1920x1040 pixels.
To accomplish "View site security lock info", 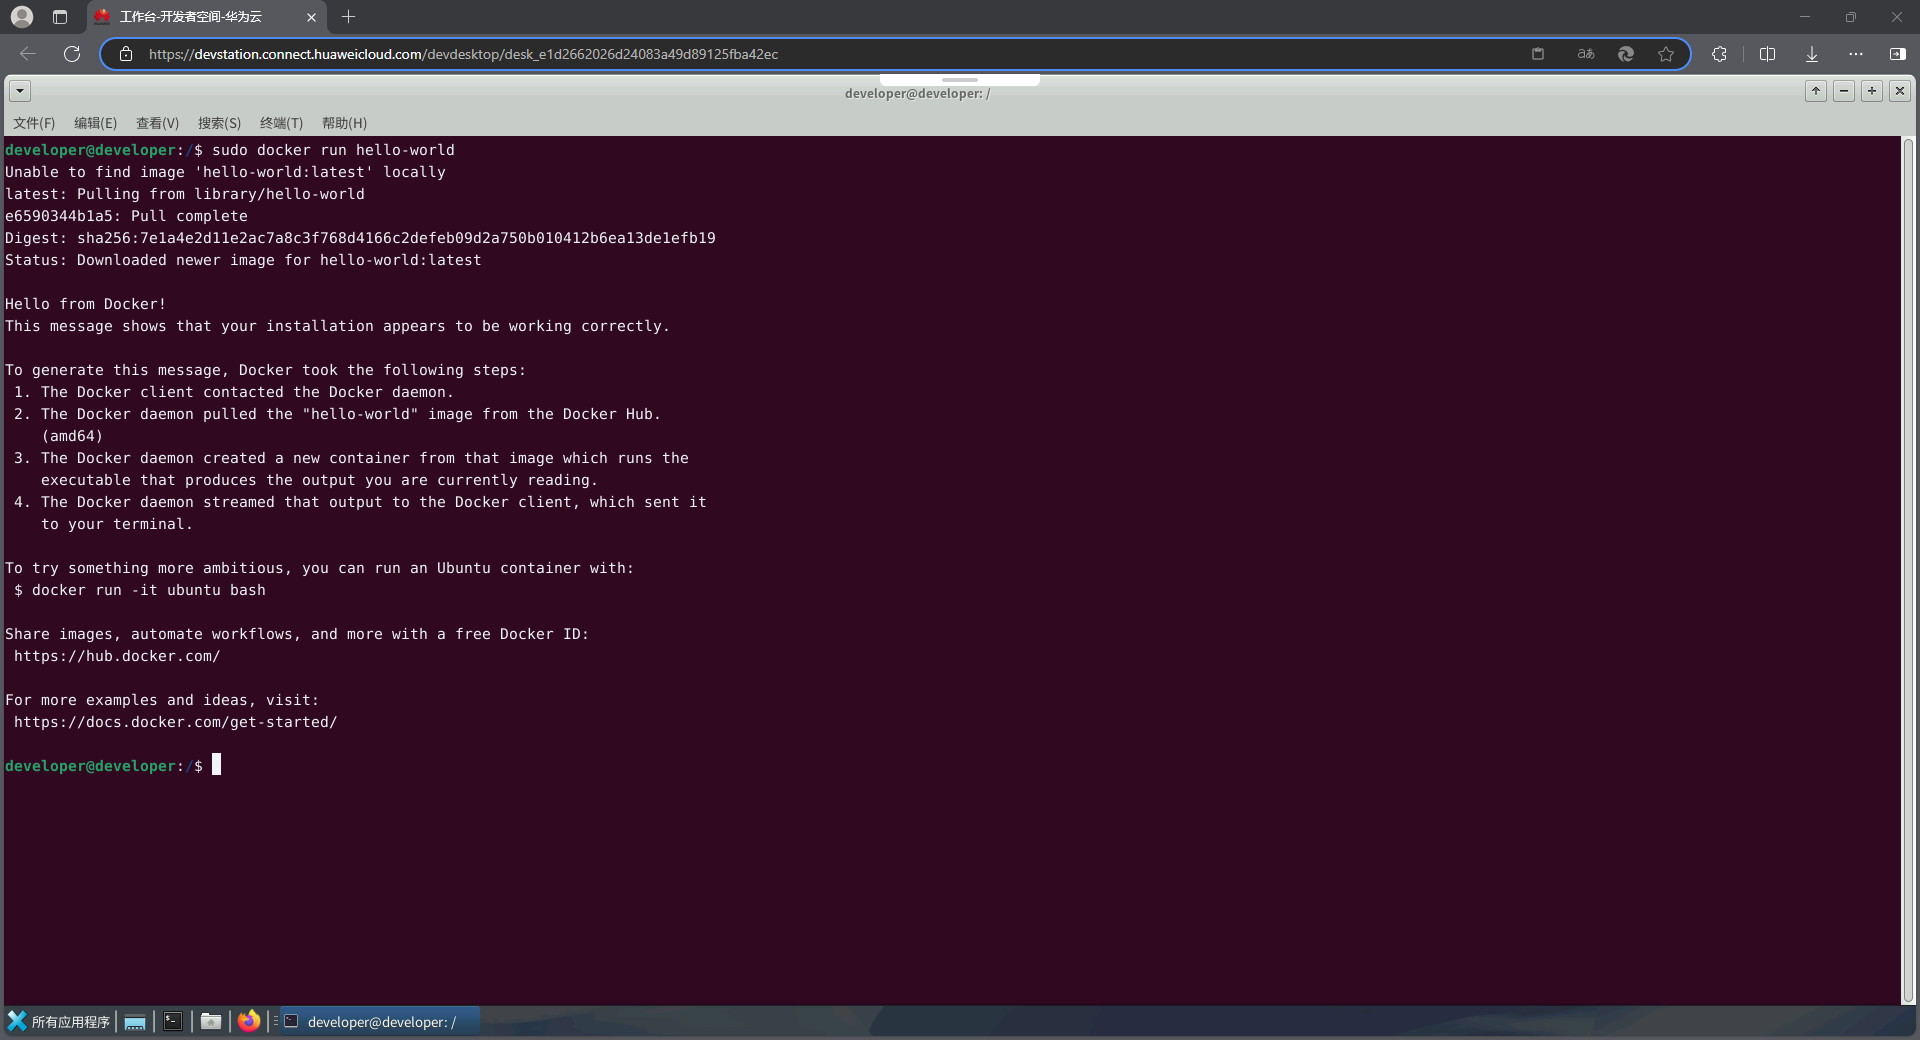I will click(x=126, y=54).
